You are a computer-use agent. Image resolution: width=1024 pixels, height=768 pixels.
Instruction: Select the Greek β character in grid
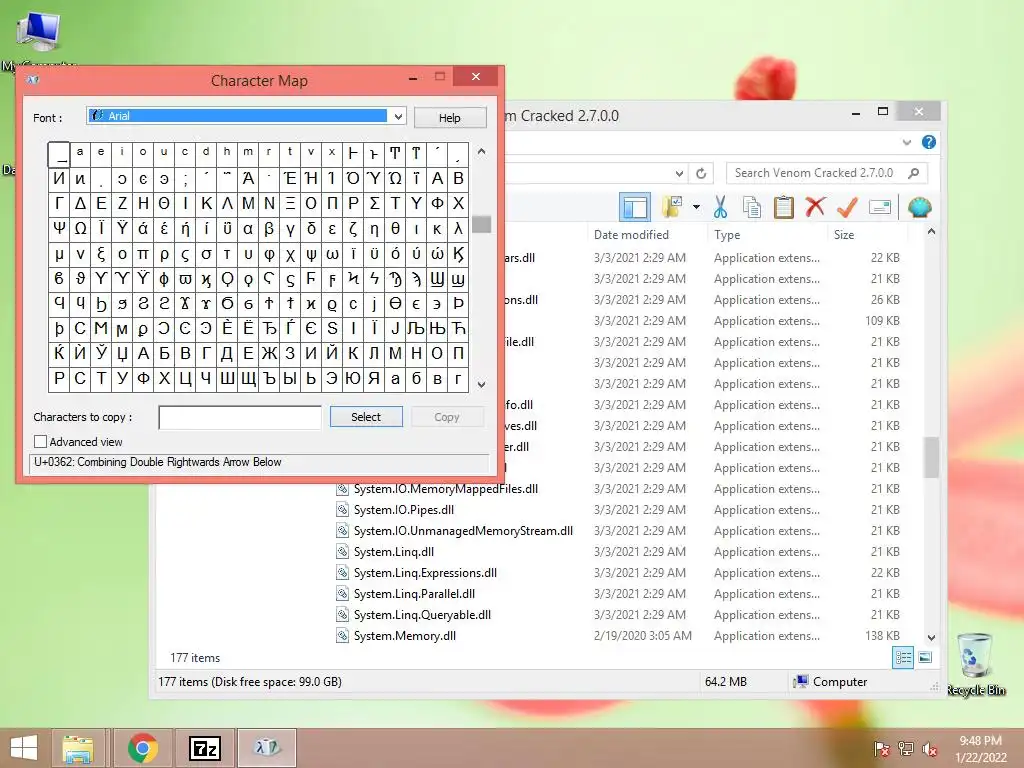click(269, 229)
